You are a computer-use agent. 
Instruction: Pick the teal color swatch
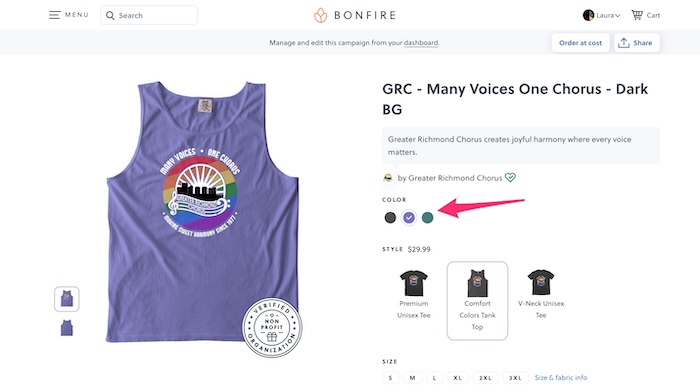point(427,217)
